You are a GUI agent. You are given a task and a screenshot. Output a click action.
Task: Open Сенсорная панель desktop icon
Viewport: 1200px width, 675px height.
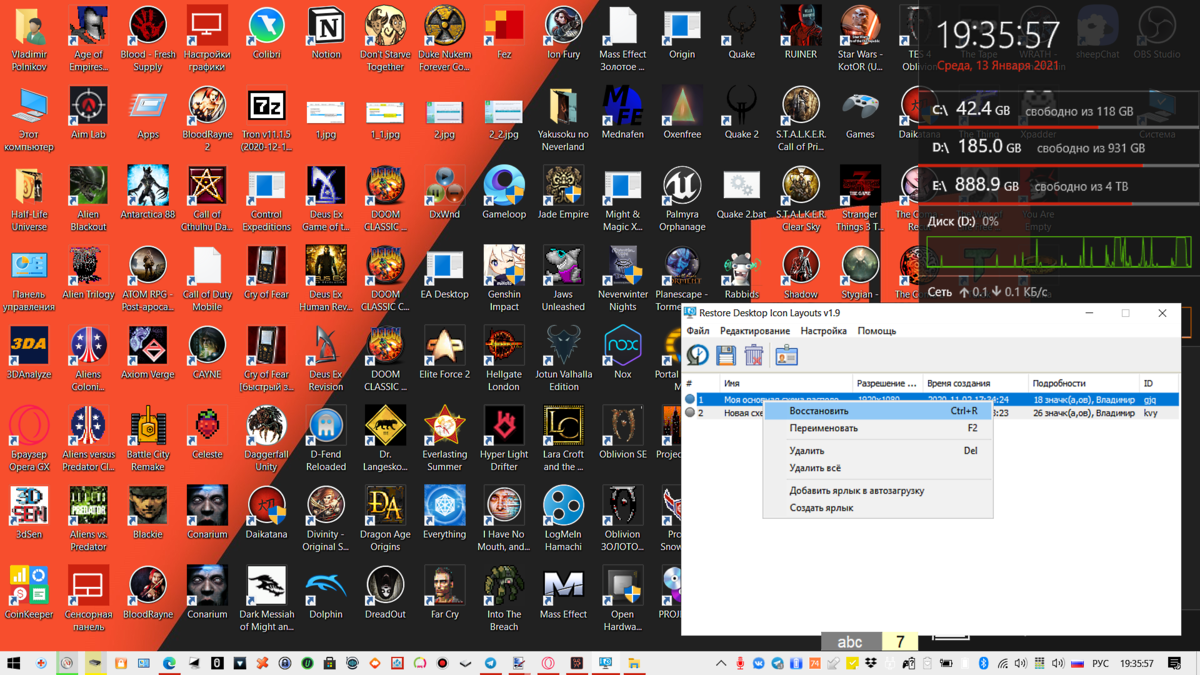click(x=88, y=598)
